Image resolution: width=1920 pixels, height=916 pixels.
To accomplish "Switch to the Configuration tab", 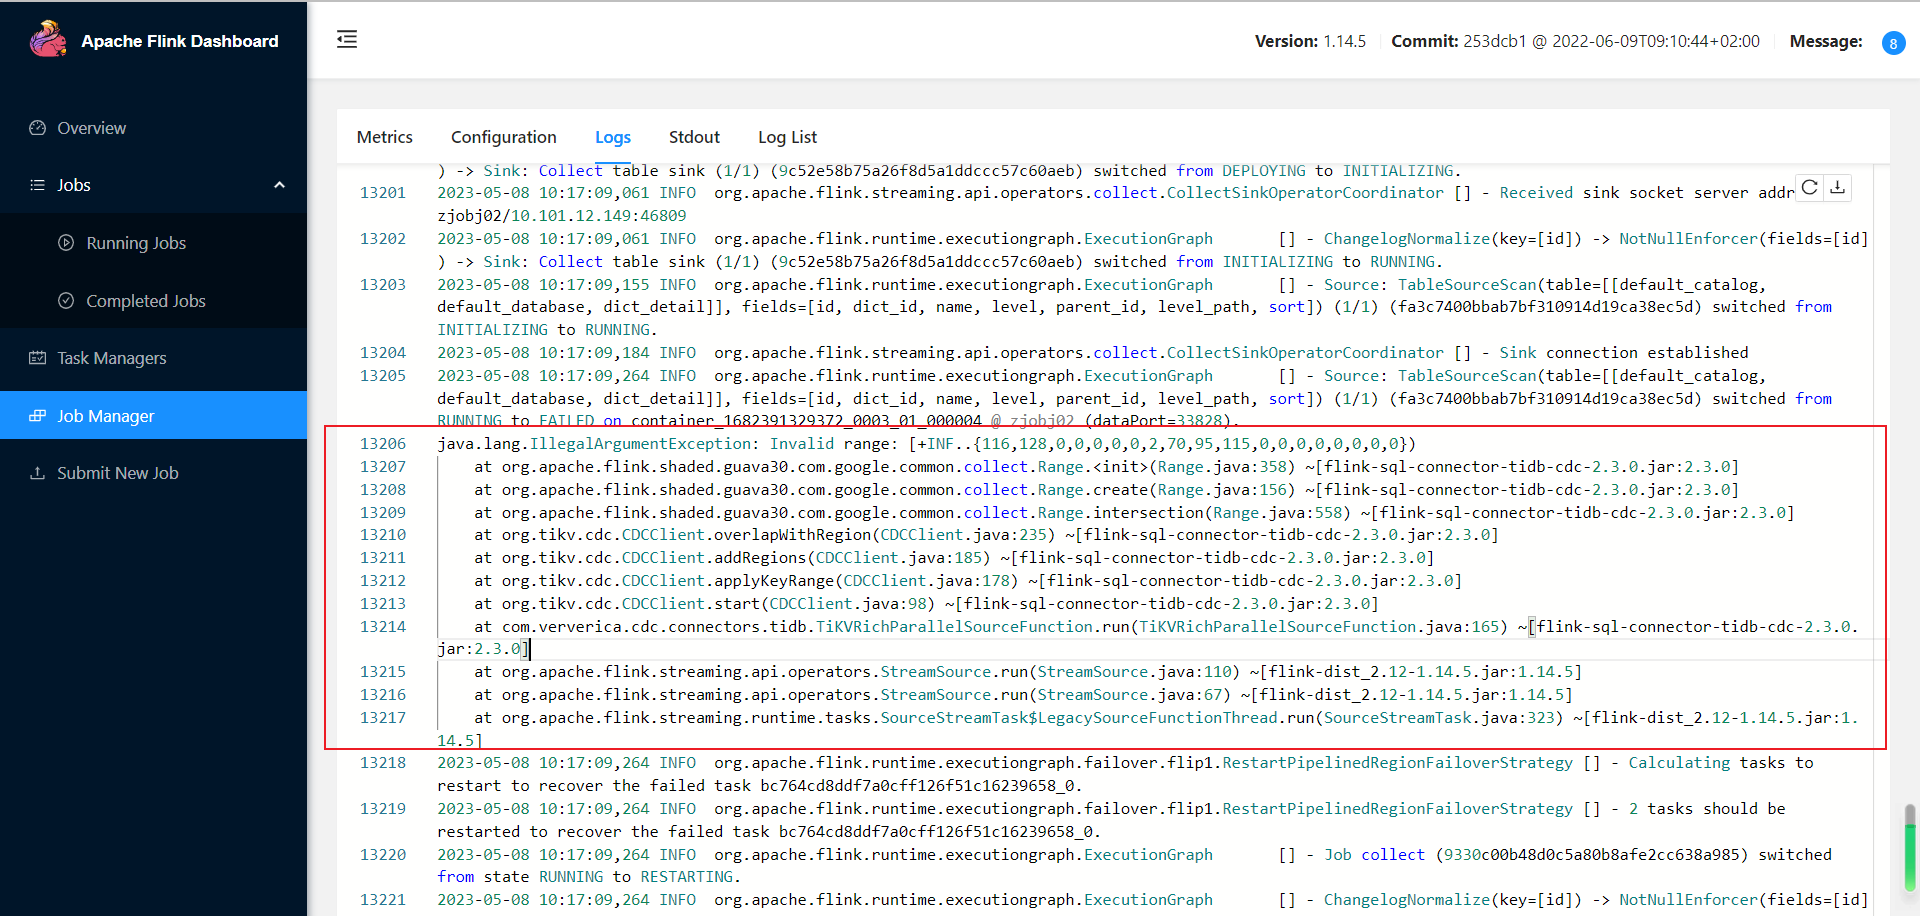I will coord(504,137).
